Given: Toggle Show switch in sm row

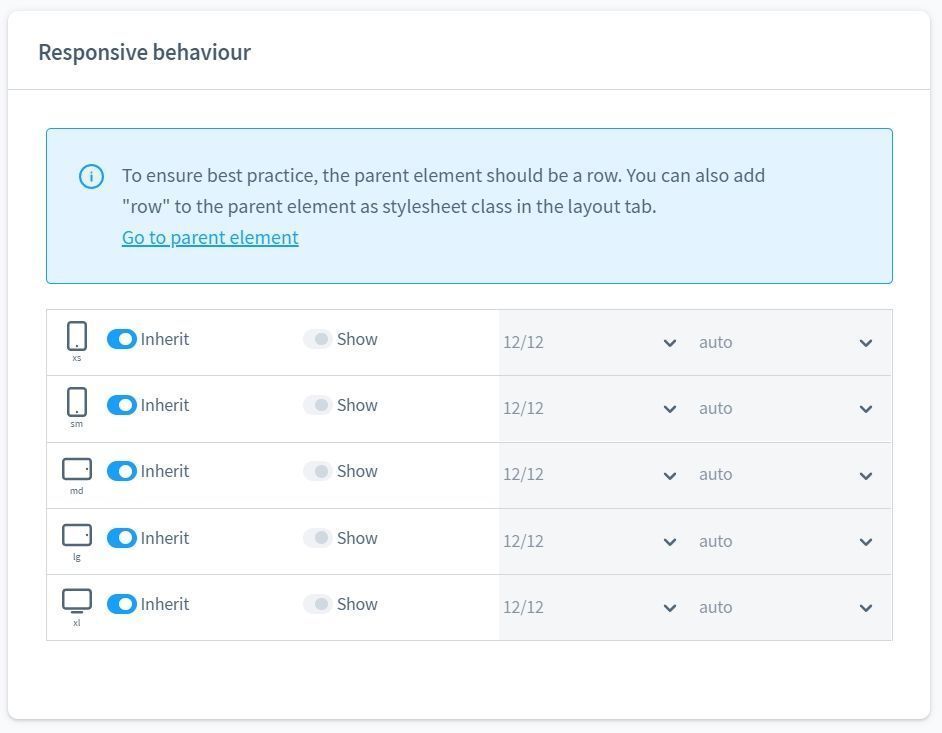Looking at the screenshot, I should coord(317,405).
